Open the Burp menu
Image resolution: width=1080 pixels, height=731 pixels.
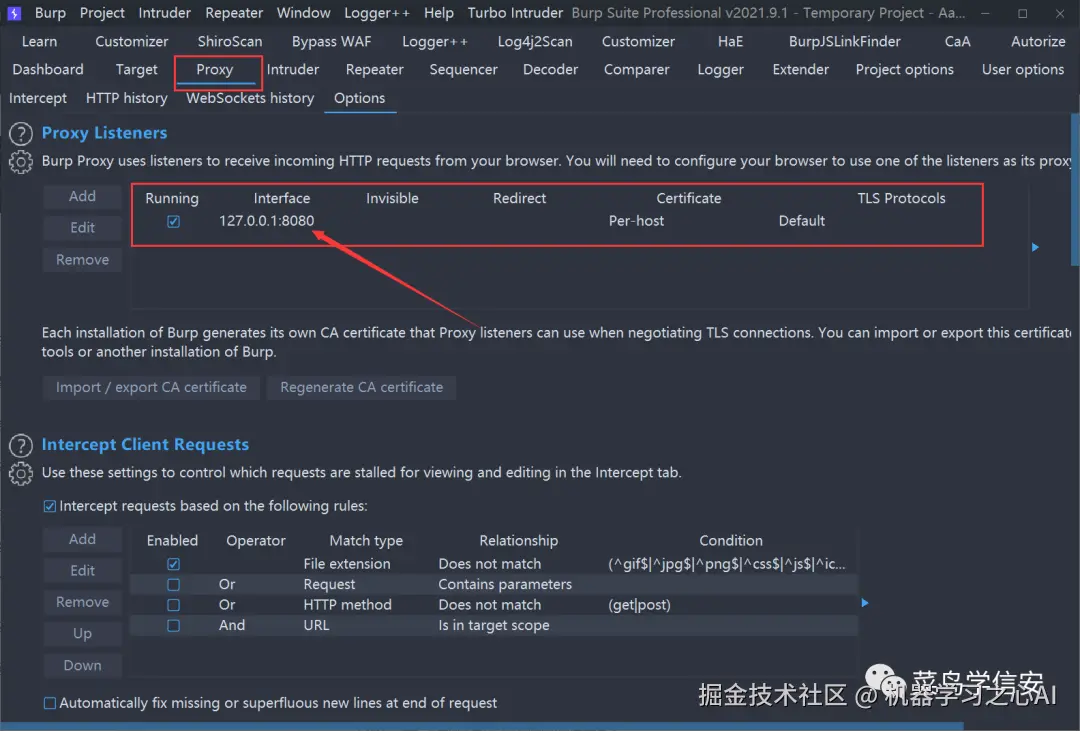pos(50,13)
